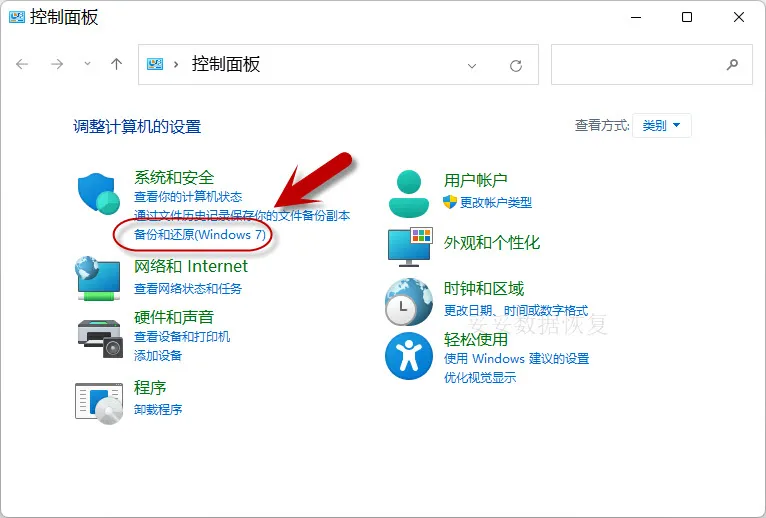Open the 系统和安全 category link

174,177
